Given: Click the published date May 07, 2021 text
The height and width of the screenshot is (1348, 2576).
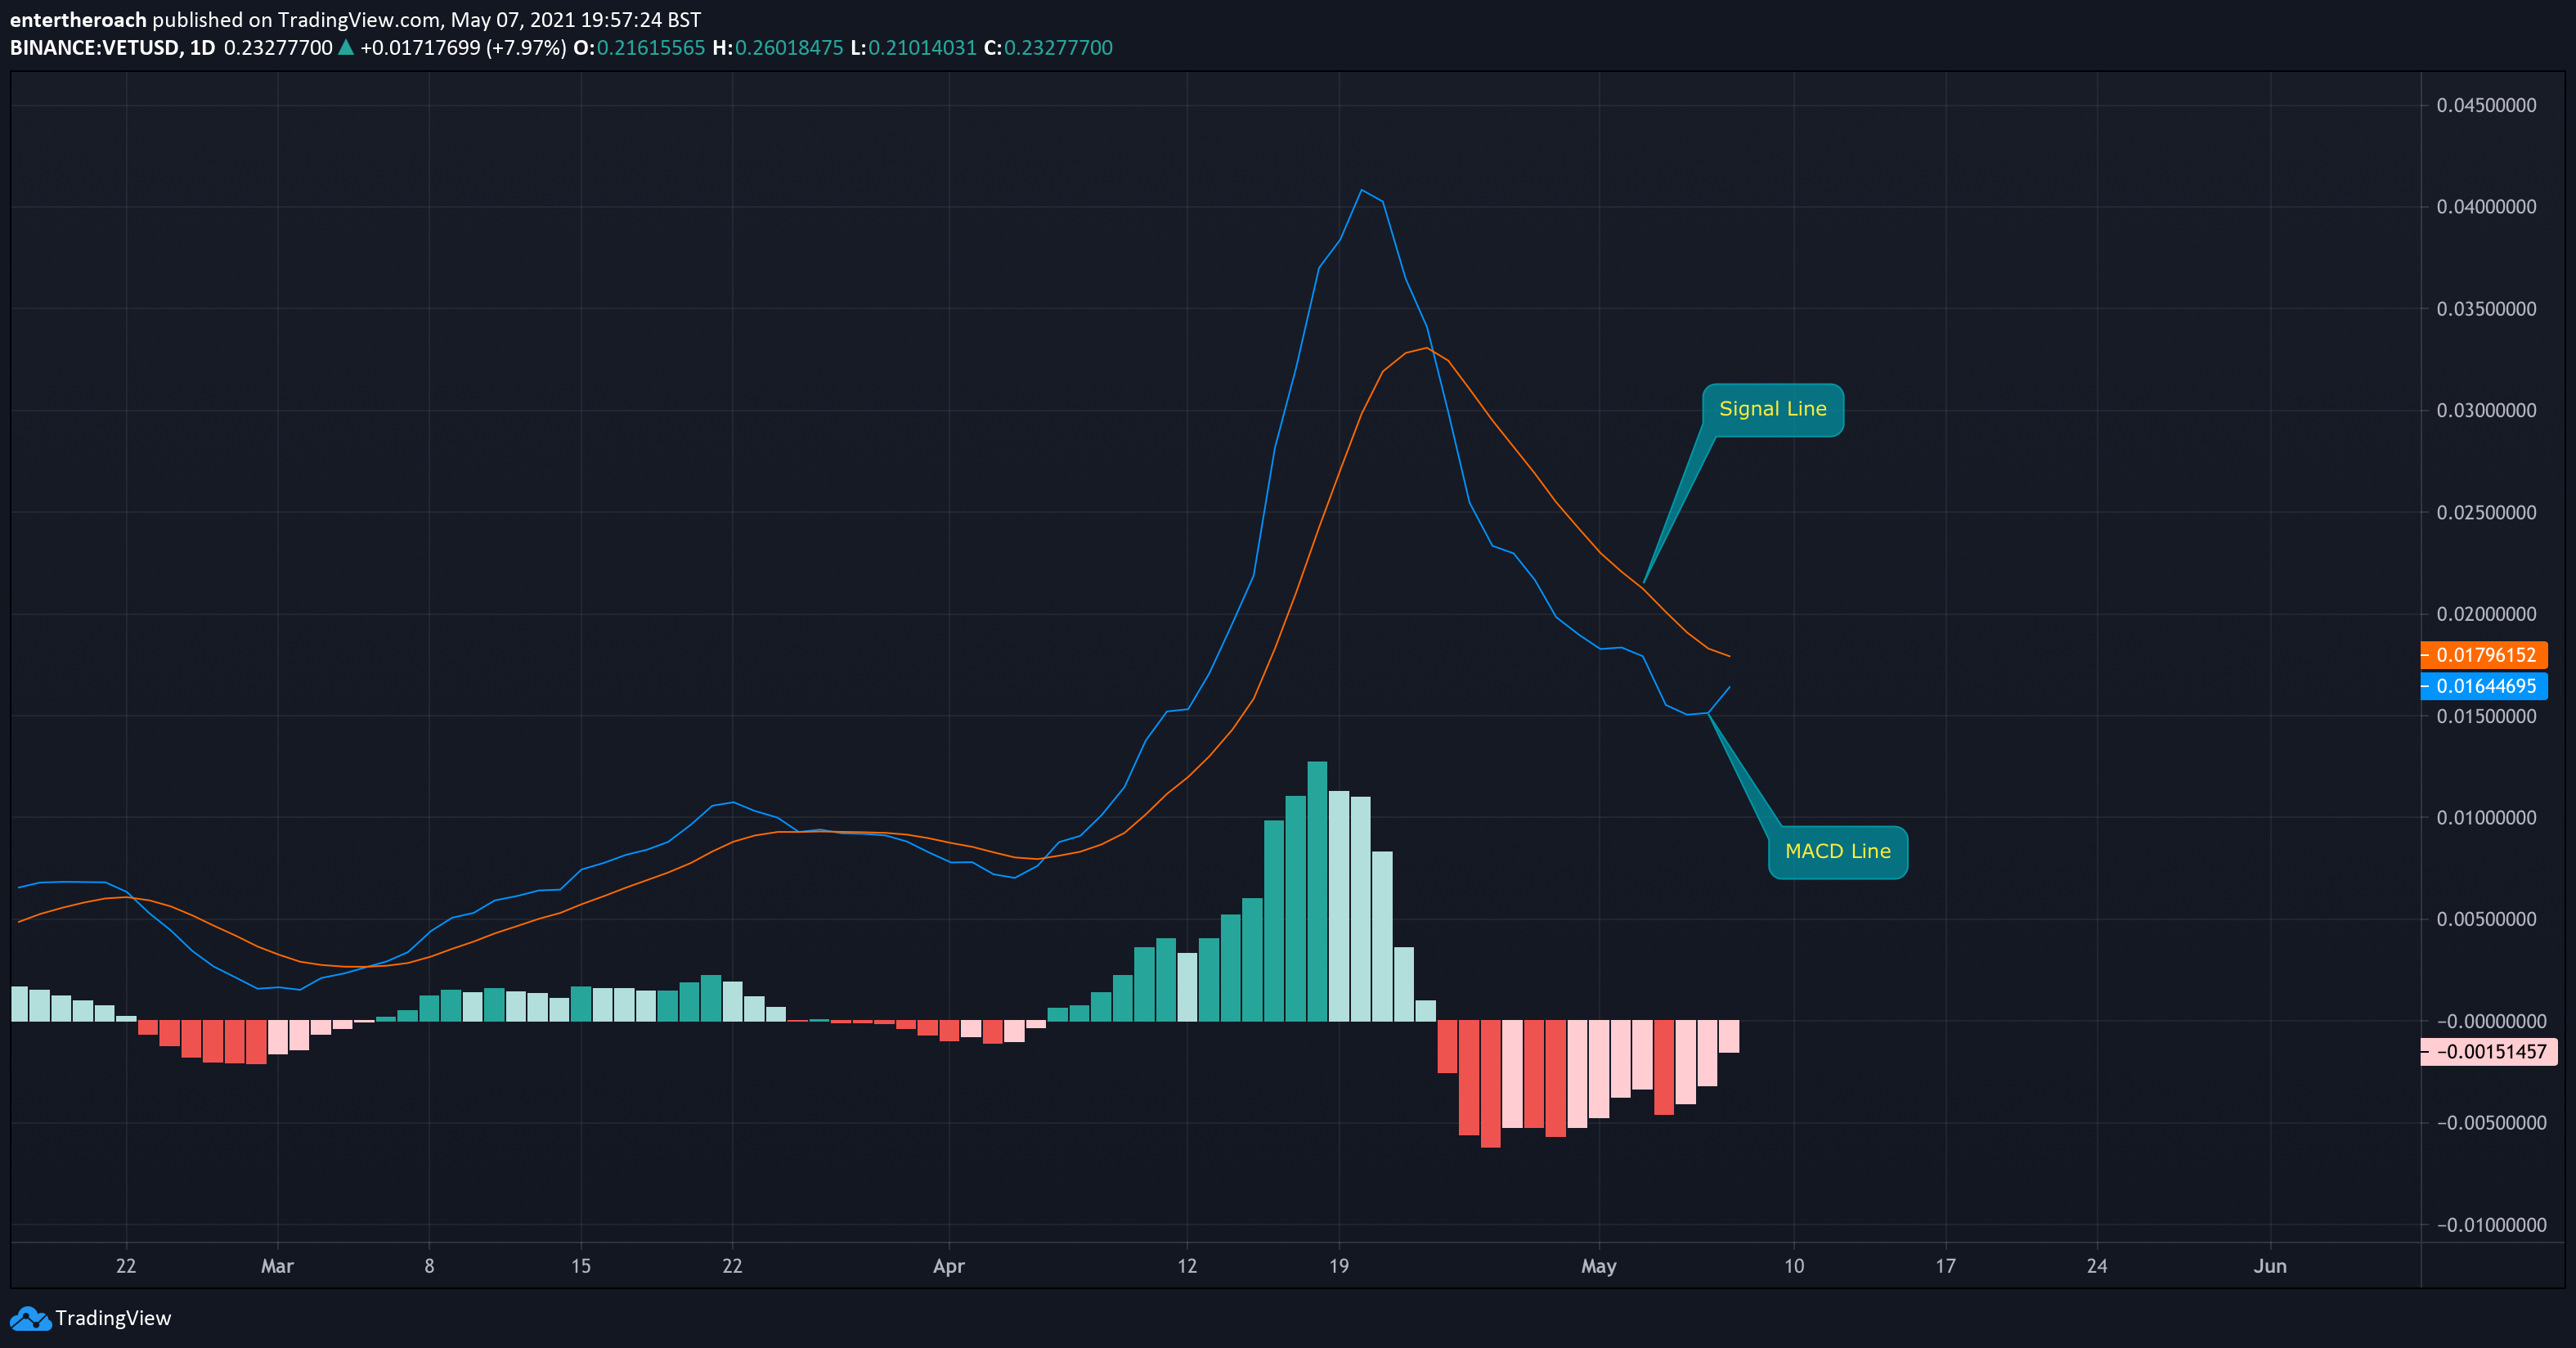Looking at the screenshot, I should pyautogui.click(x=512, y=20).
